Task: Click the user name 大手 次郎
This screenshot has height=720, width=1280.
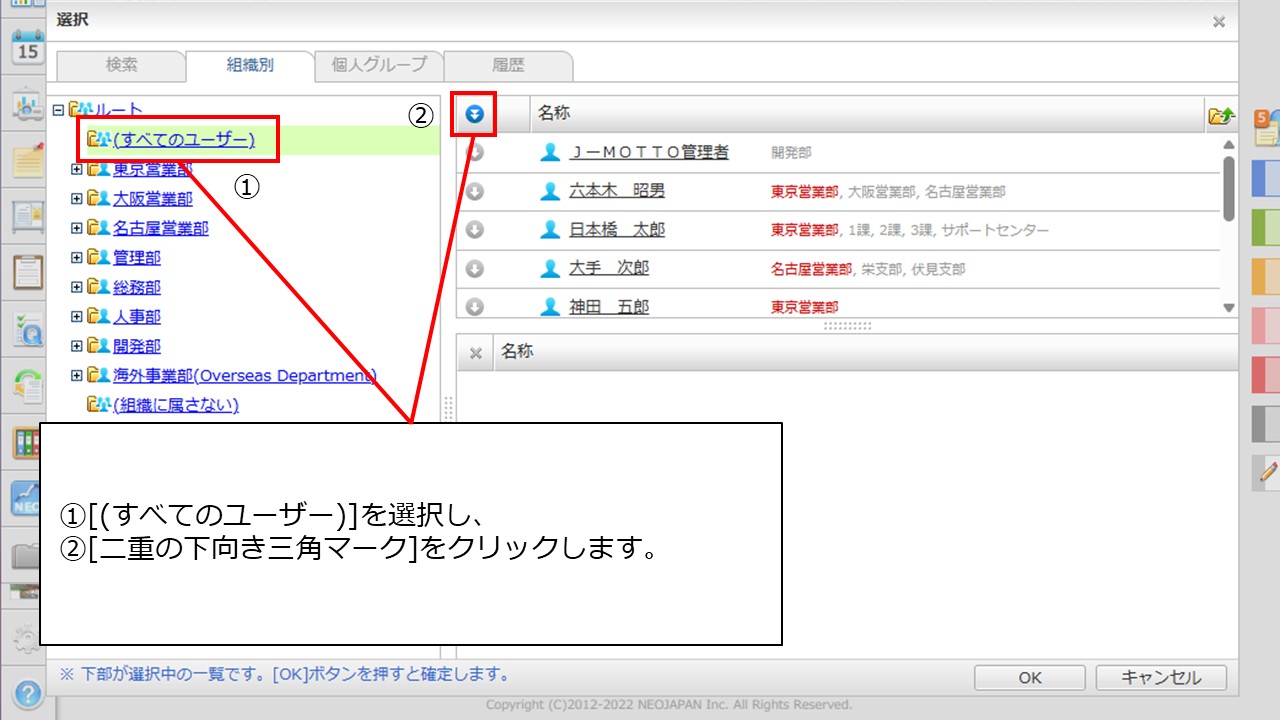Action: 609,269
